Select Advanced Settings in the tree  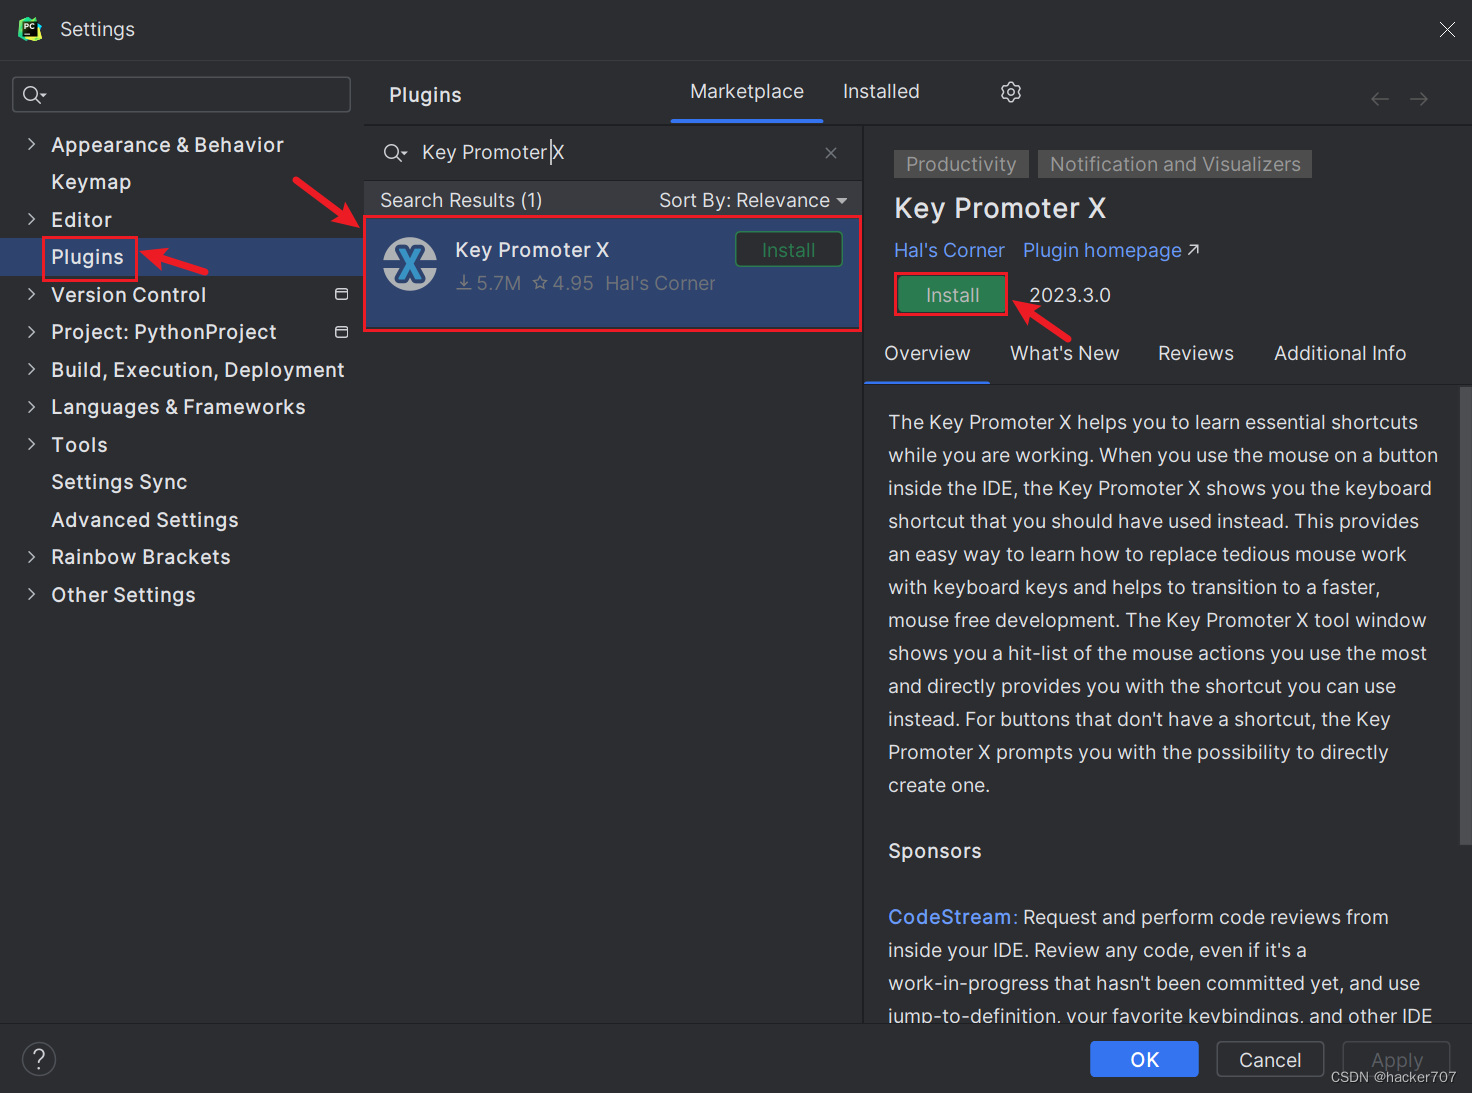[145, 520]
